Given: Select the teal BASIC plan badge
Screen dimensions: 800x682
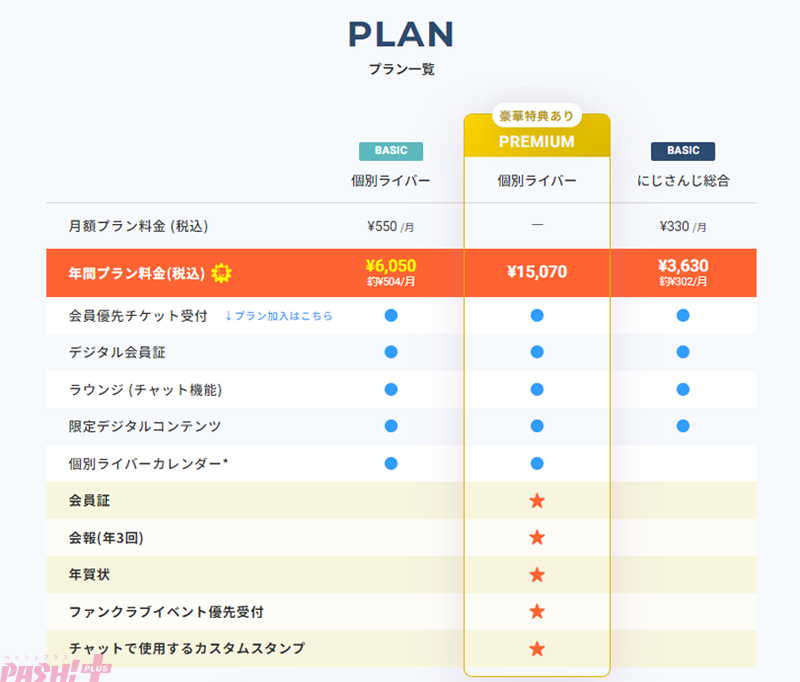Looking at the screenshot, I should coord(391,151).
